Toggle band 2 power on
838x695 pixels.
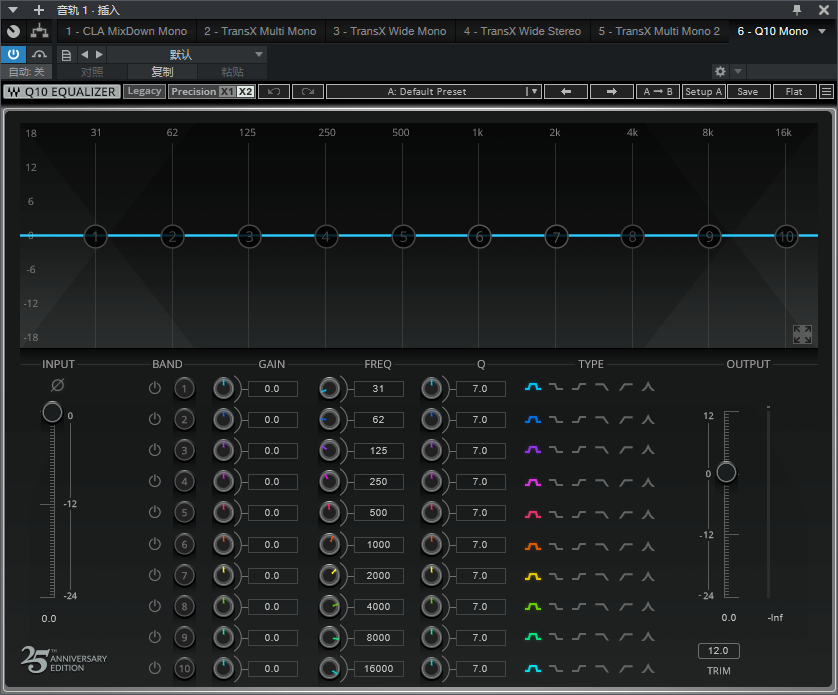click(155, 419)
